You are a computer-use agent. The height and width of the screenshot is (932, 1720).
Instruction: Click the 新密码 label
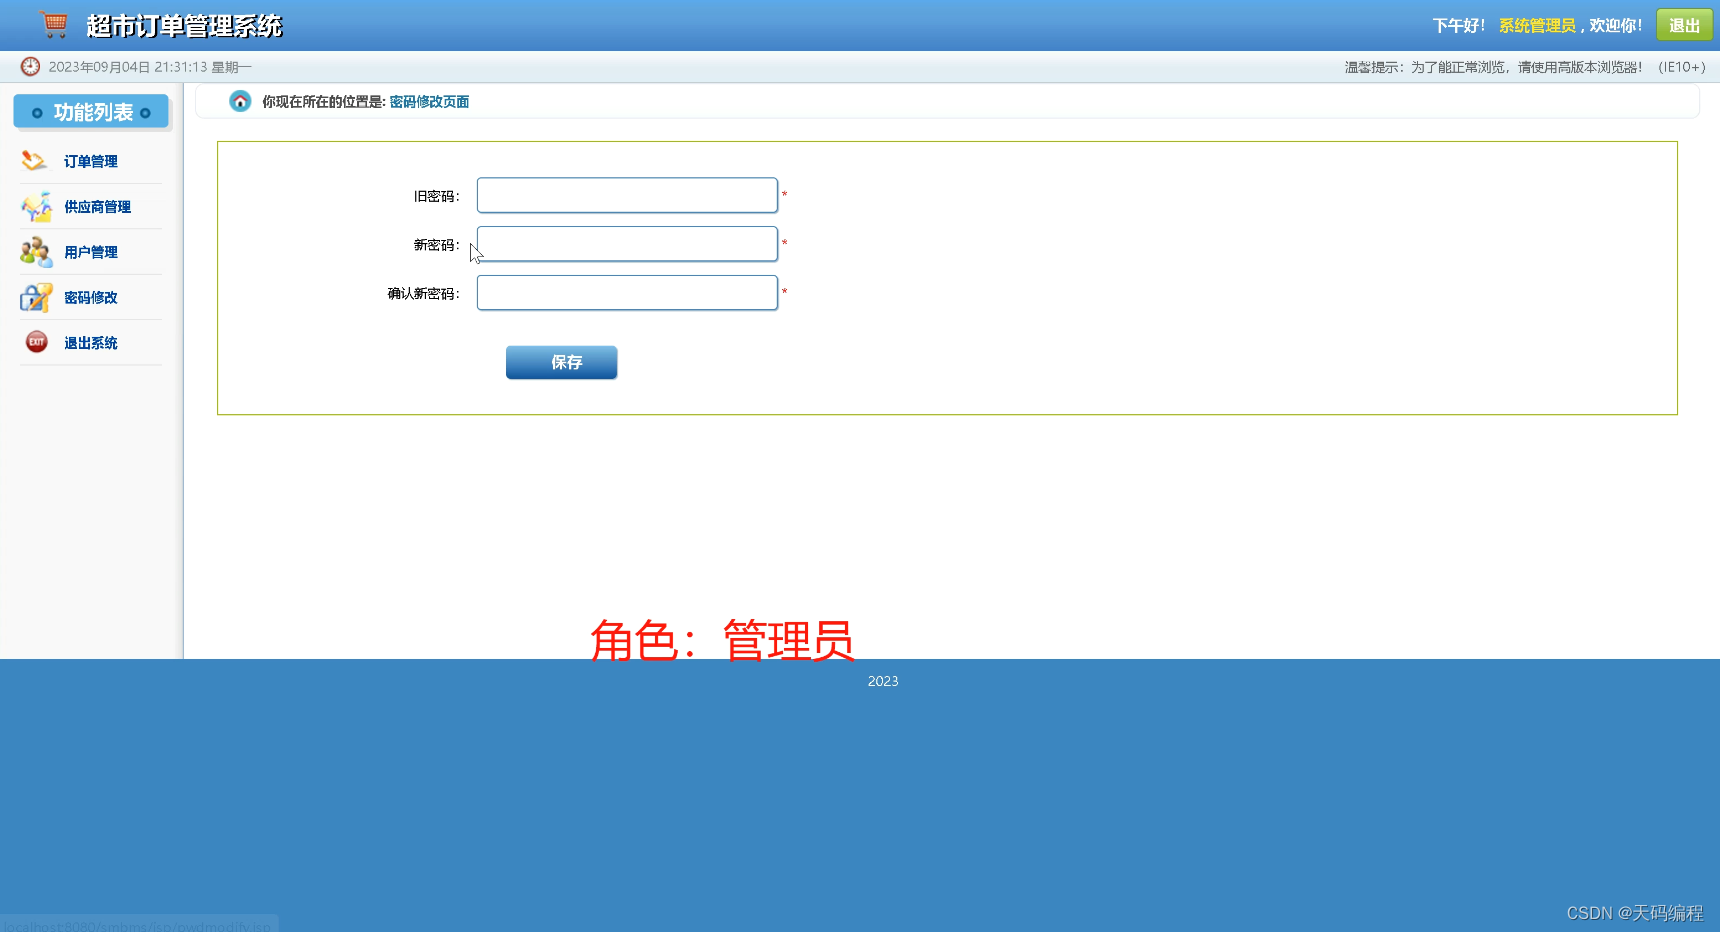tap(437, 245)
